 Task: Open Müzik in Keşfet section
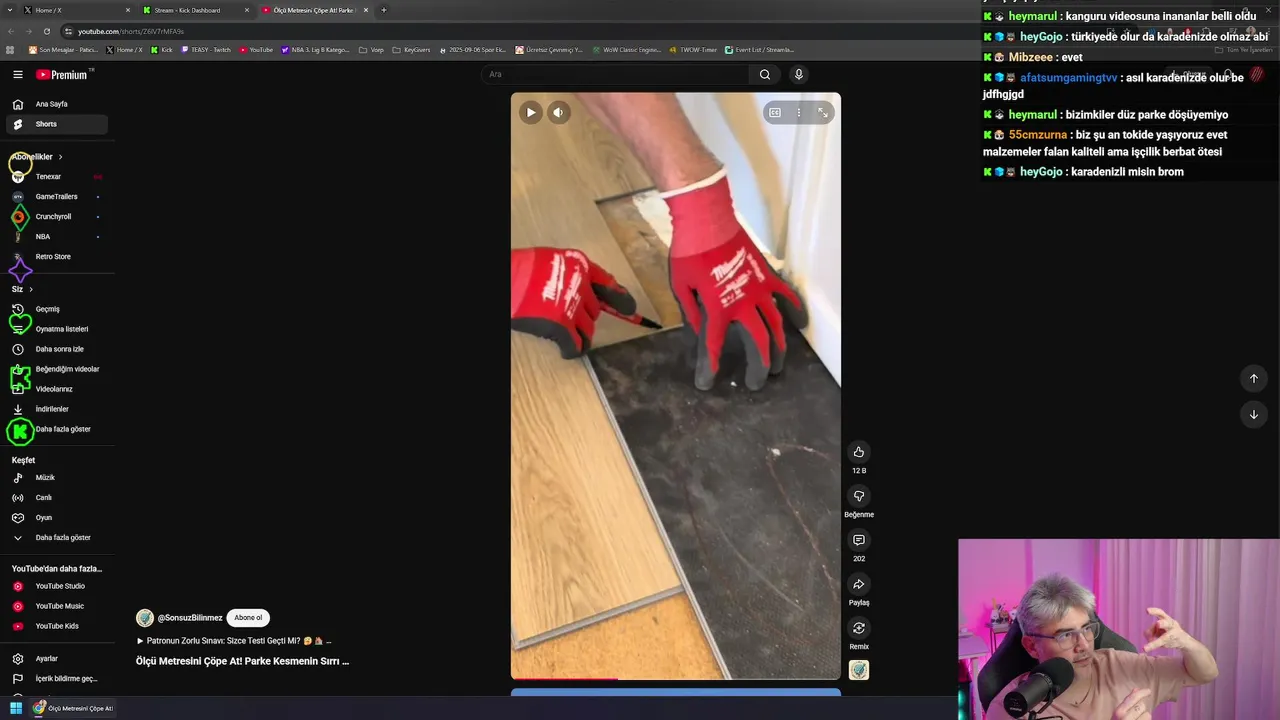click(56, 478)
